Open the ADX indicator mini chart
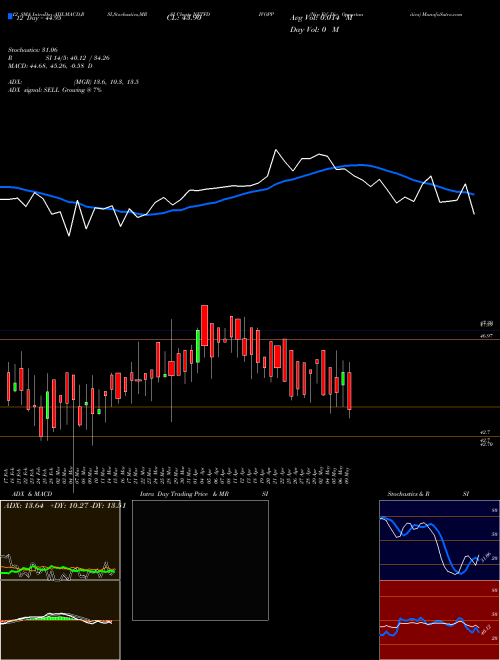 click(x=60, y=540)
